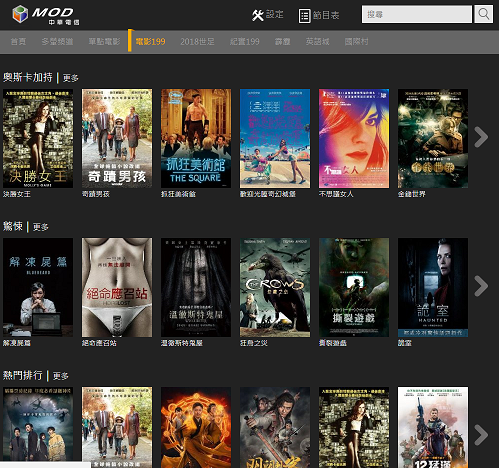Open the 國際村 tab
Viewport: 499px width, 468px height.
click(356, 42)
